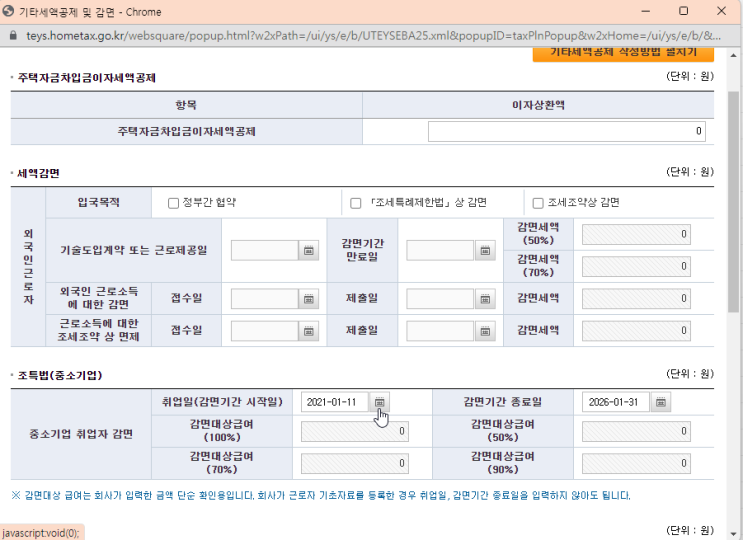This screenshot has height=540, width=743.
Task: Check the 정부간 협약 checkbox
Action: pyautogui.click(x=173, y=203)
